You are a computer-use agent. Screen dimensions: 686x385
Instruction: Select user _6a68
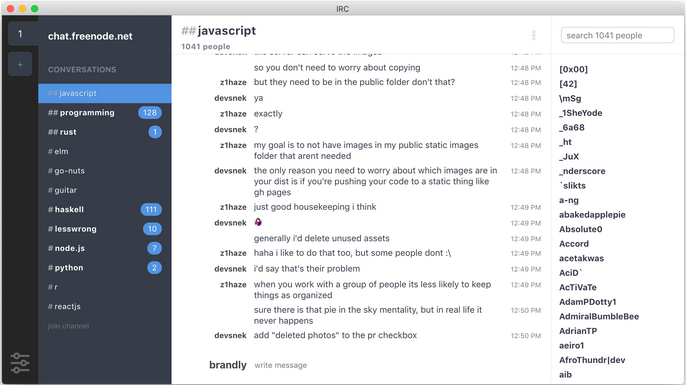click(x=572, y=127)
